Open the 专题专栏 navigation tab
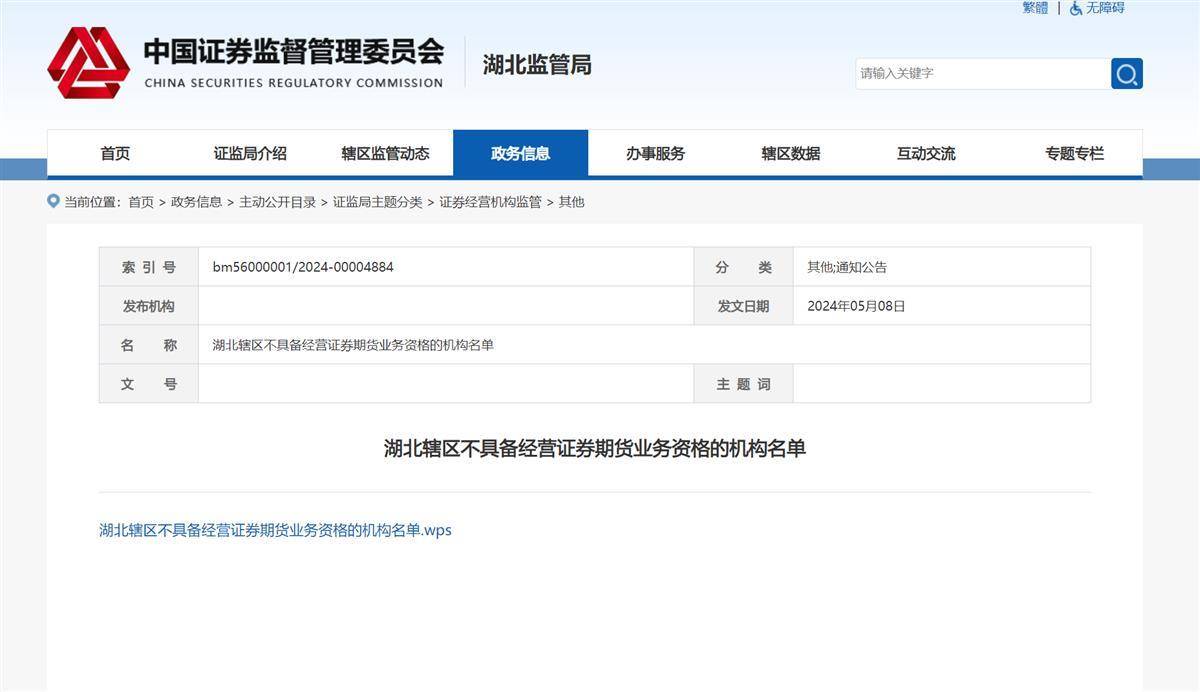The image size is (1200, 692). [1075, 154]
